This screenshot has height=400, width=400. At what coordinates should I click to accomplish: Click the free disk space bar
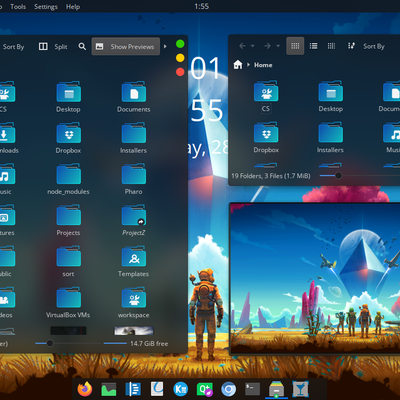click(x=115, y=343)
